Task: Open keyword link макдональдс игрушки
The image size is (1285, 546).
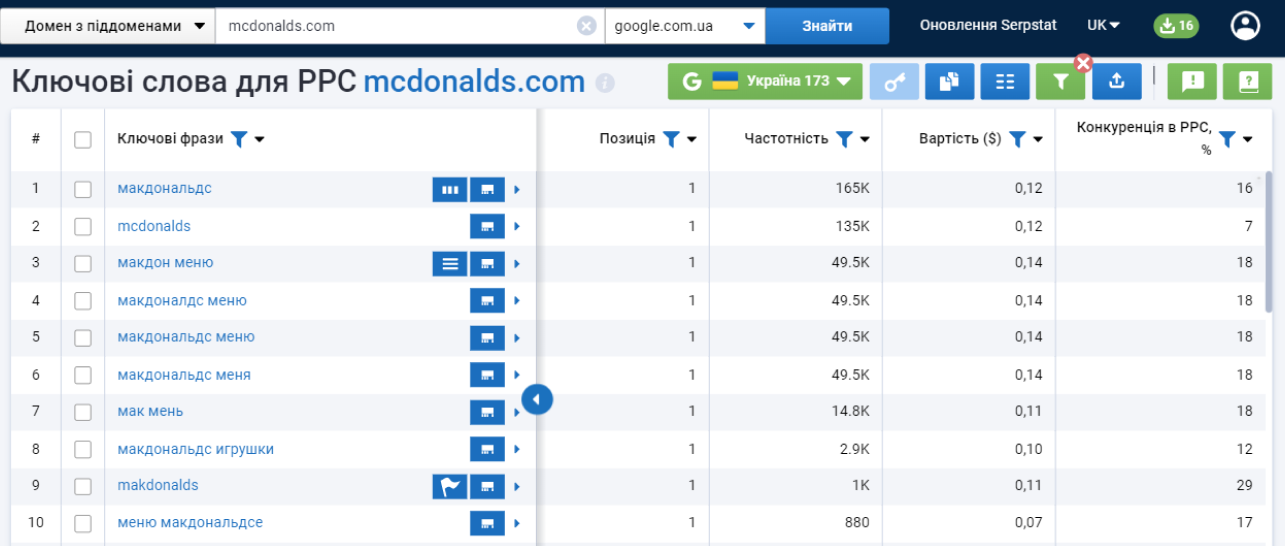Action: point(195,449)
